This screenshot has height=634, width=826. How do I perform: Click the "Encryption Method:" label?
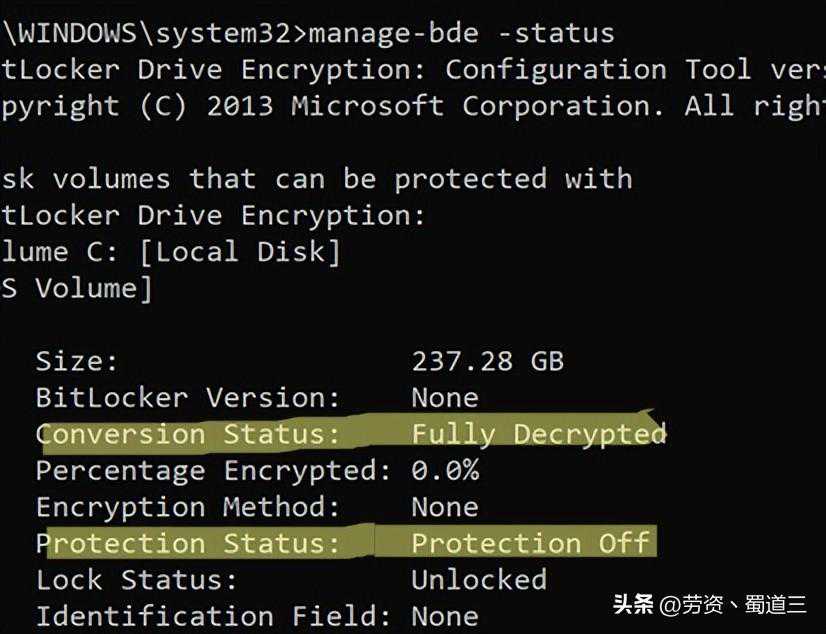pos(188,507)
